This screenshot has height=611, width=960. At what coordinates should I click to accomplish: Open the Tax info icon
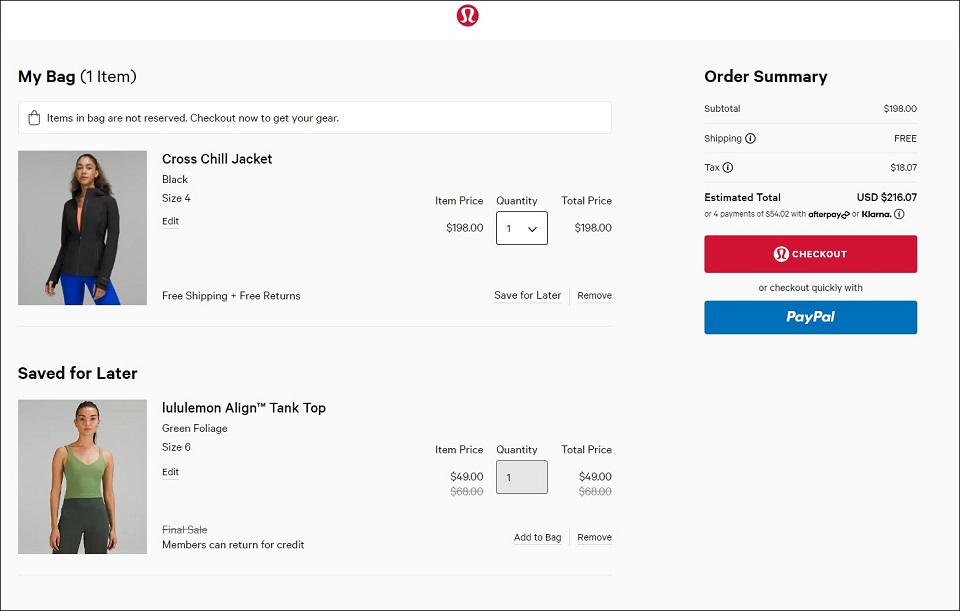tap(727, 167)
